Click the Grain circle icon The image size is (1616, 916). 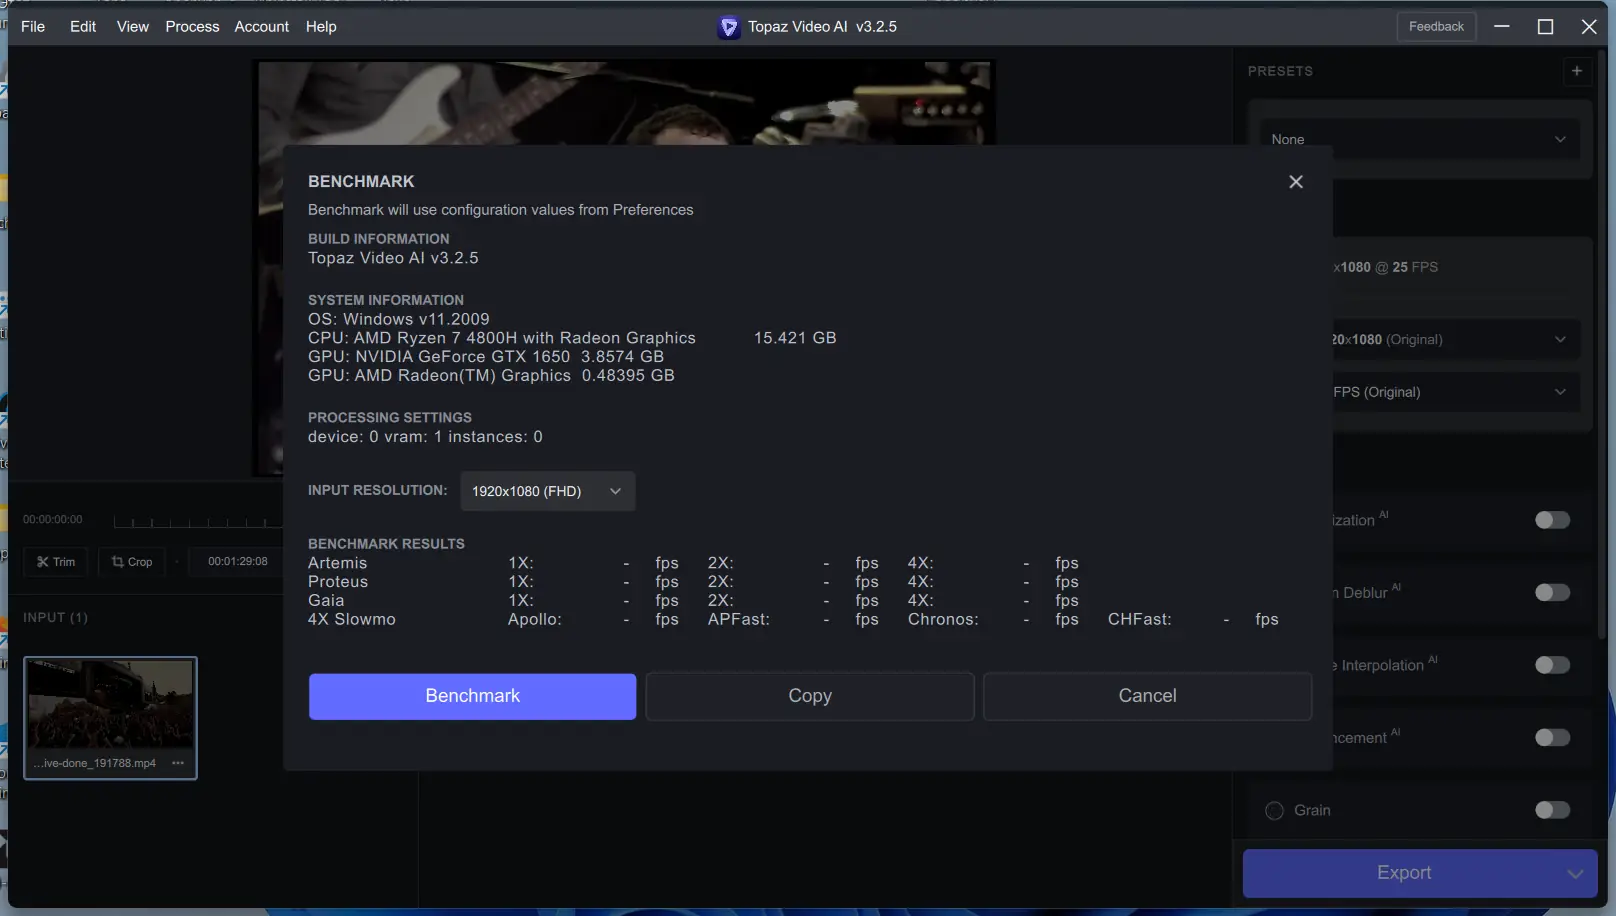tap(1274, 810)
